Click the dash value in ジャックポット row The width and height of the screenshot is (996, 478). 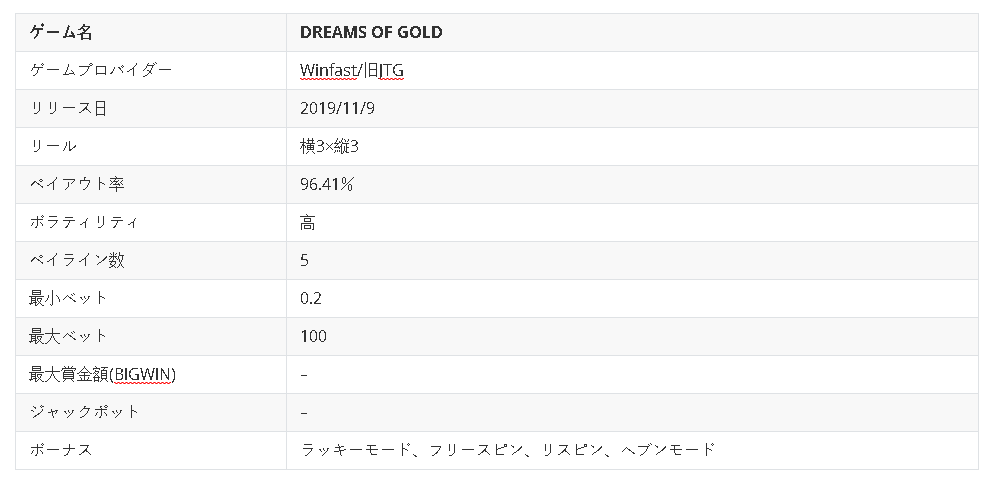(304, 412)
